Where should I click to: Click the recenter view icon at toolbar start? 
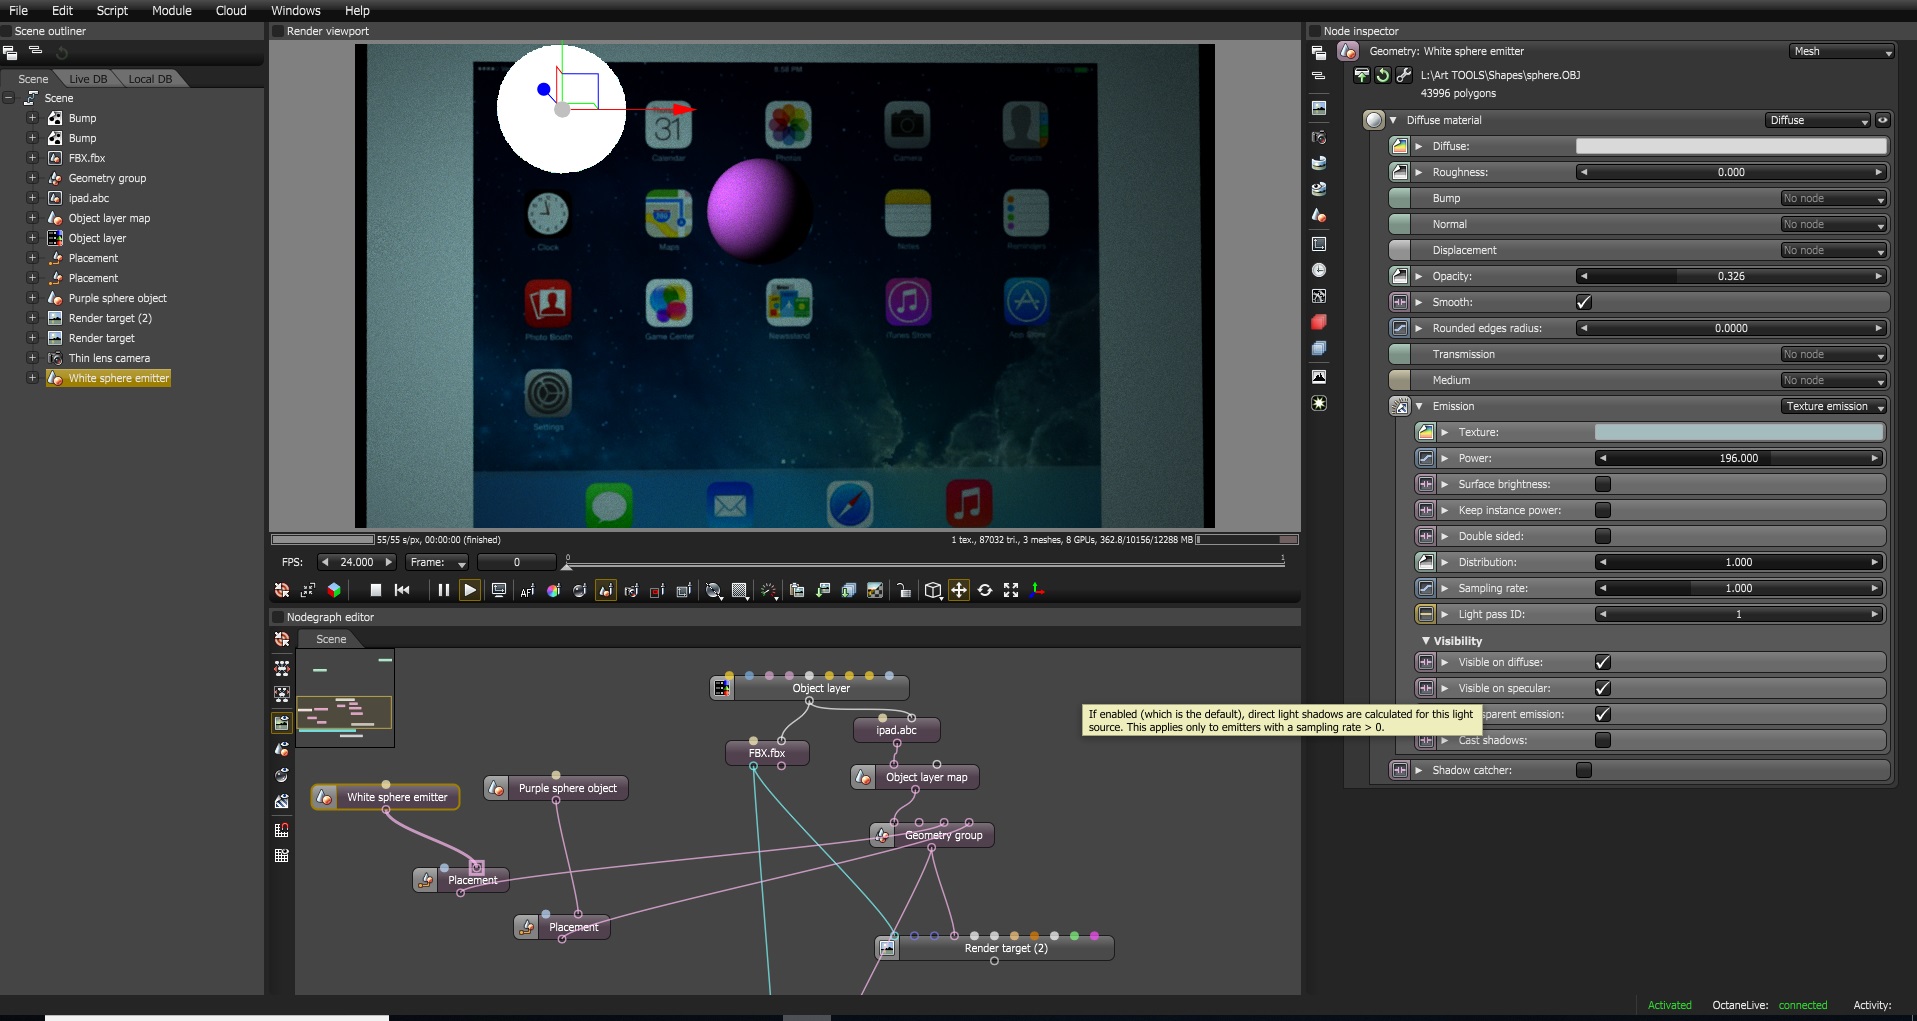(x=282, y=590)
